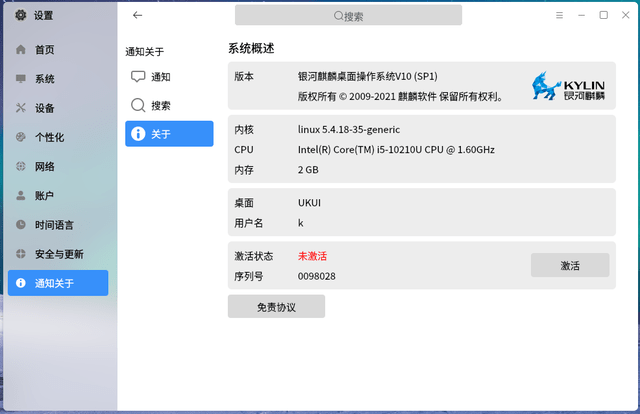Click the red 未激活 status text
This screenshot has height=414, width=640.
(x=312, y=256)
